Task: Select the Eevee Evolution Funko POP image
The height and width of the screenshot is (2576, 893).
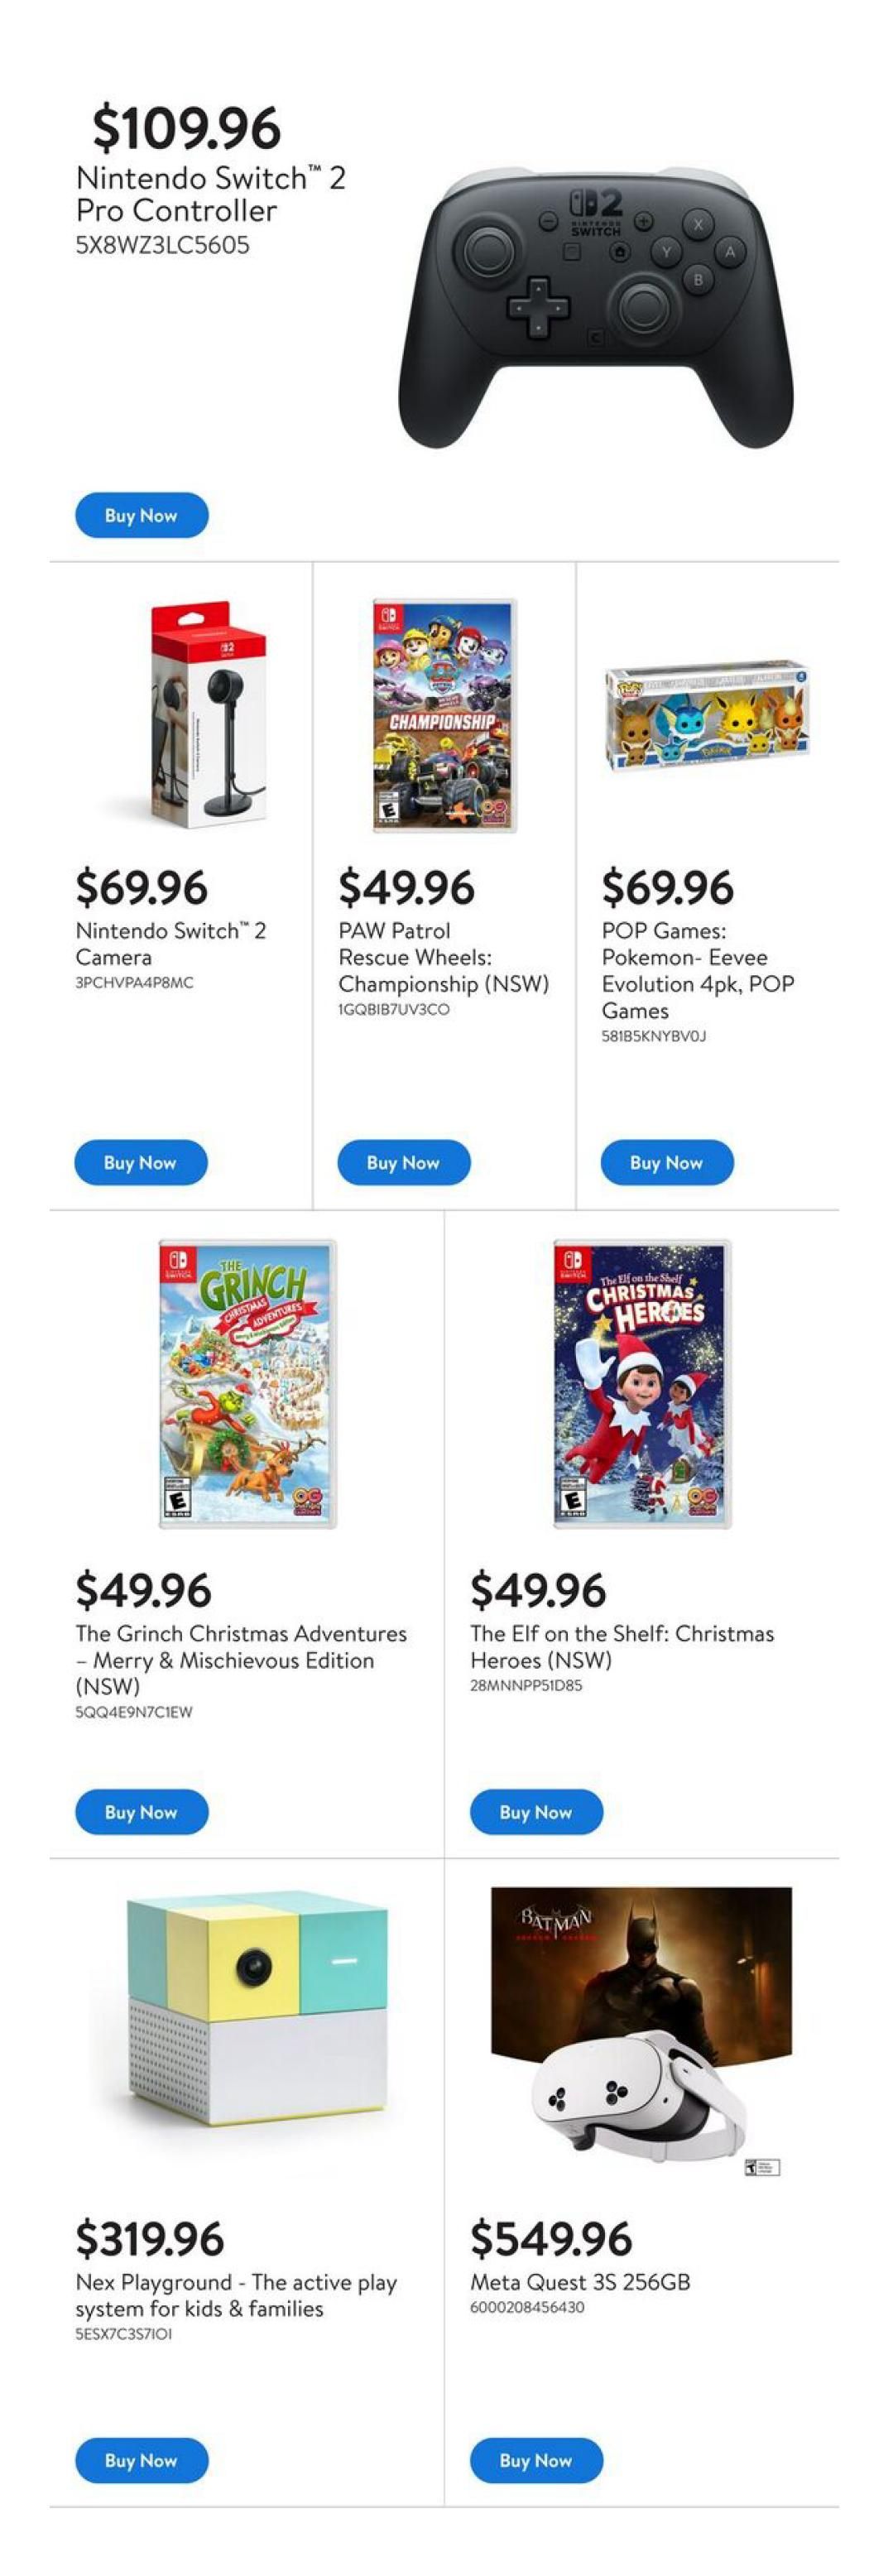Action: pyautogui.click(x=706, y=716)
